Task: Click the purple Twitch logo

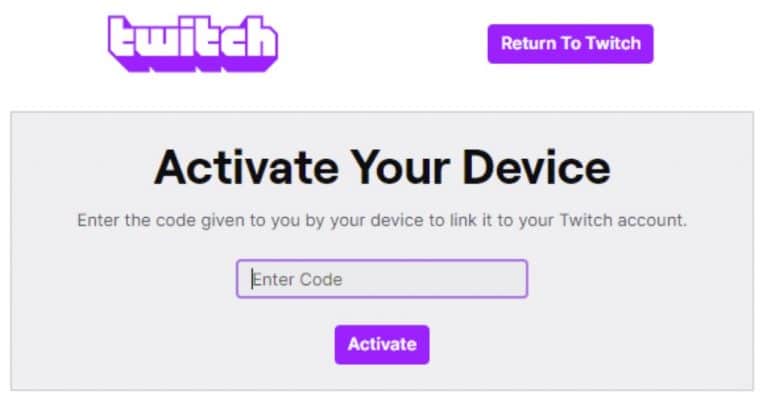Action: pos(193,44)
